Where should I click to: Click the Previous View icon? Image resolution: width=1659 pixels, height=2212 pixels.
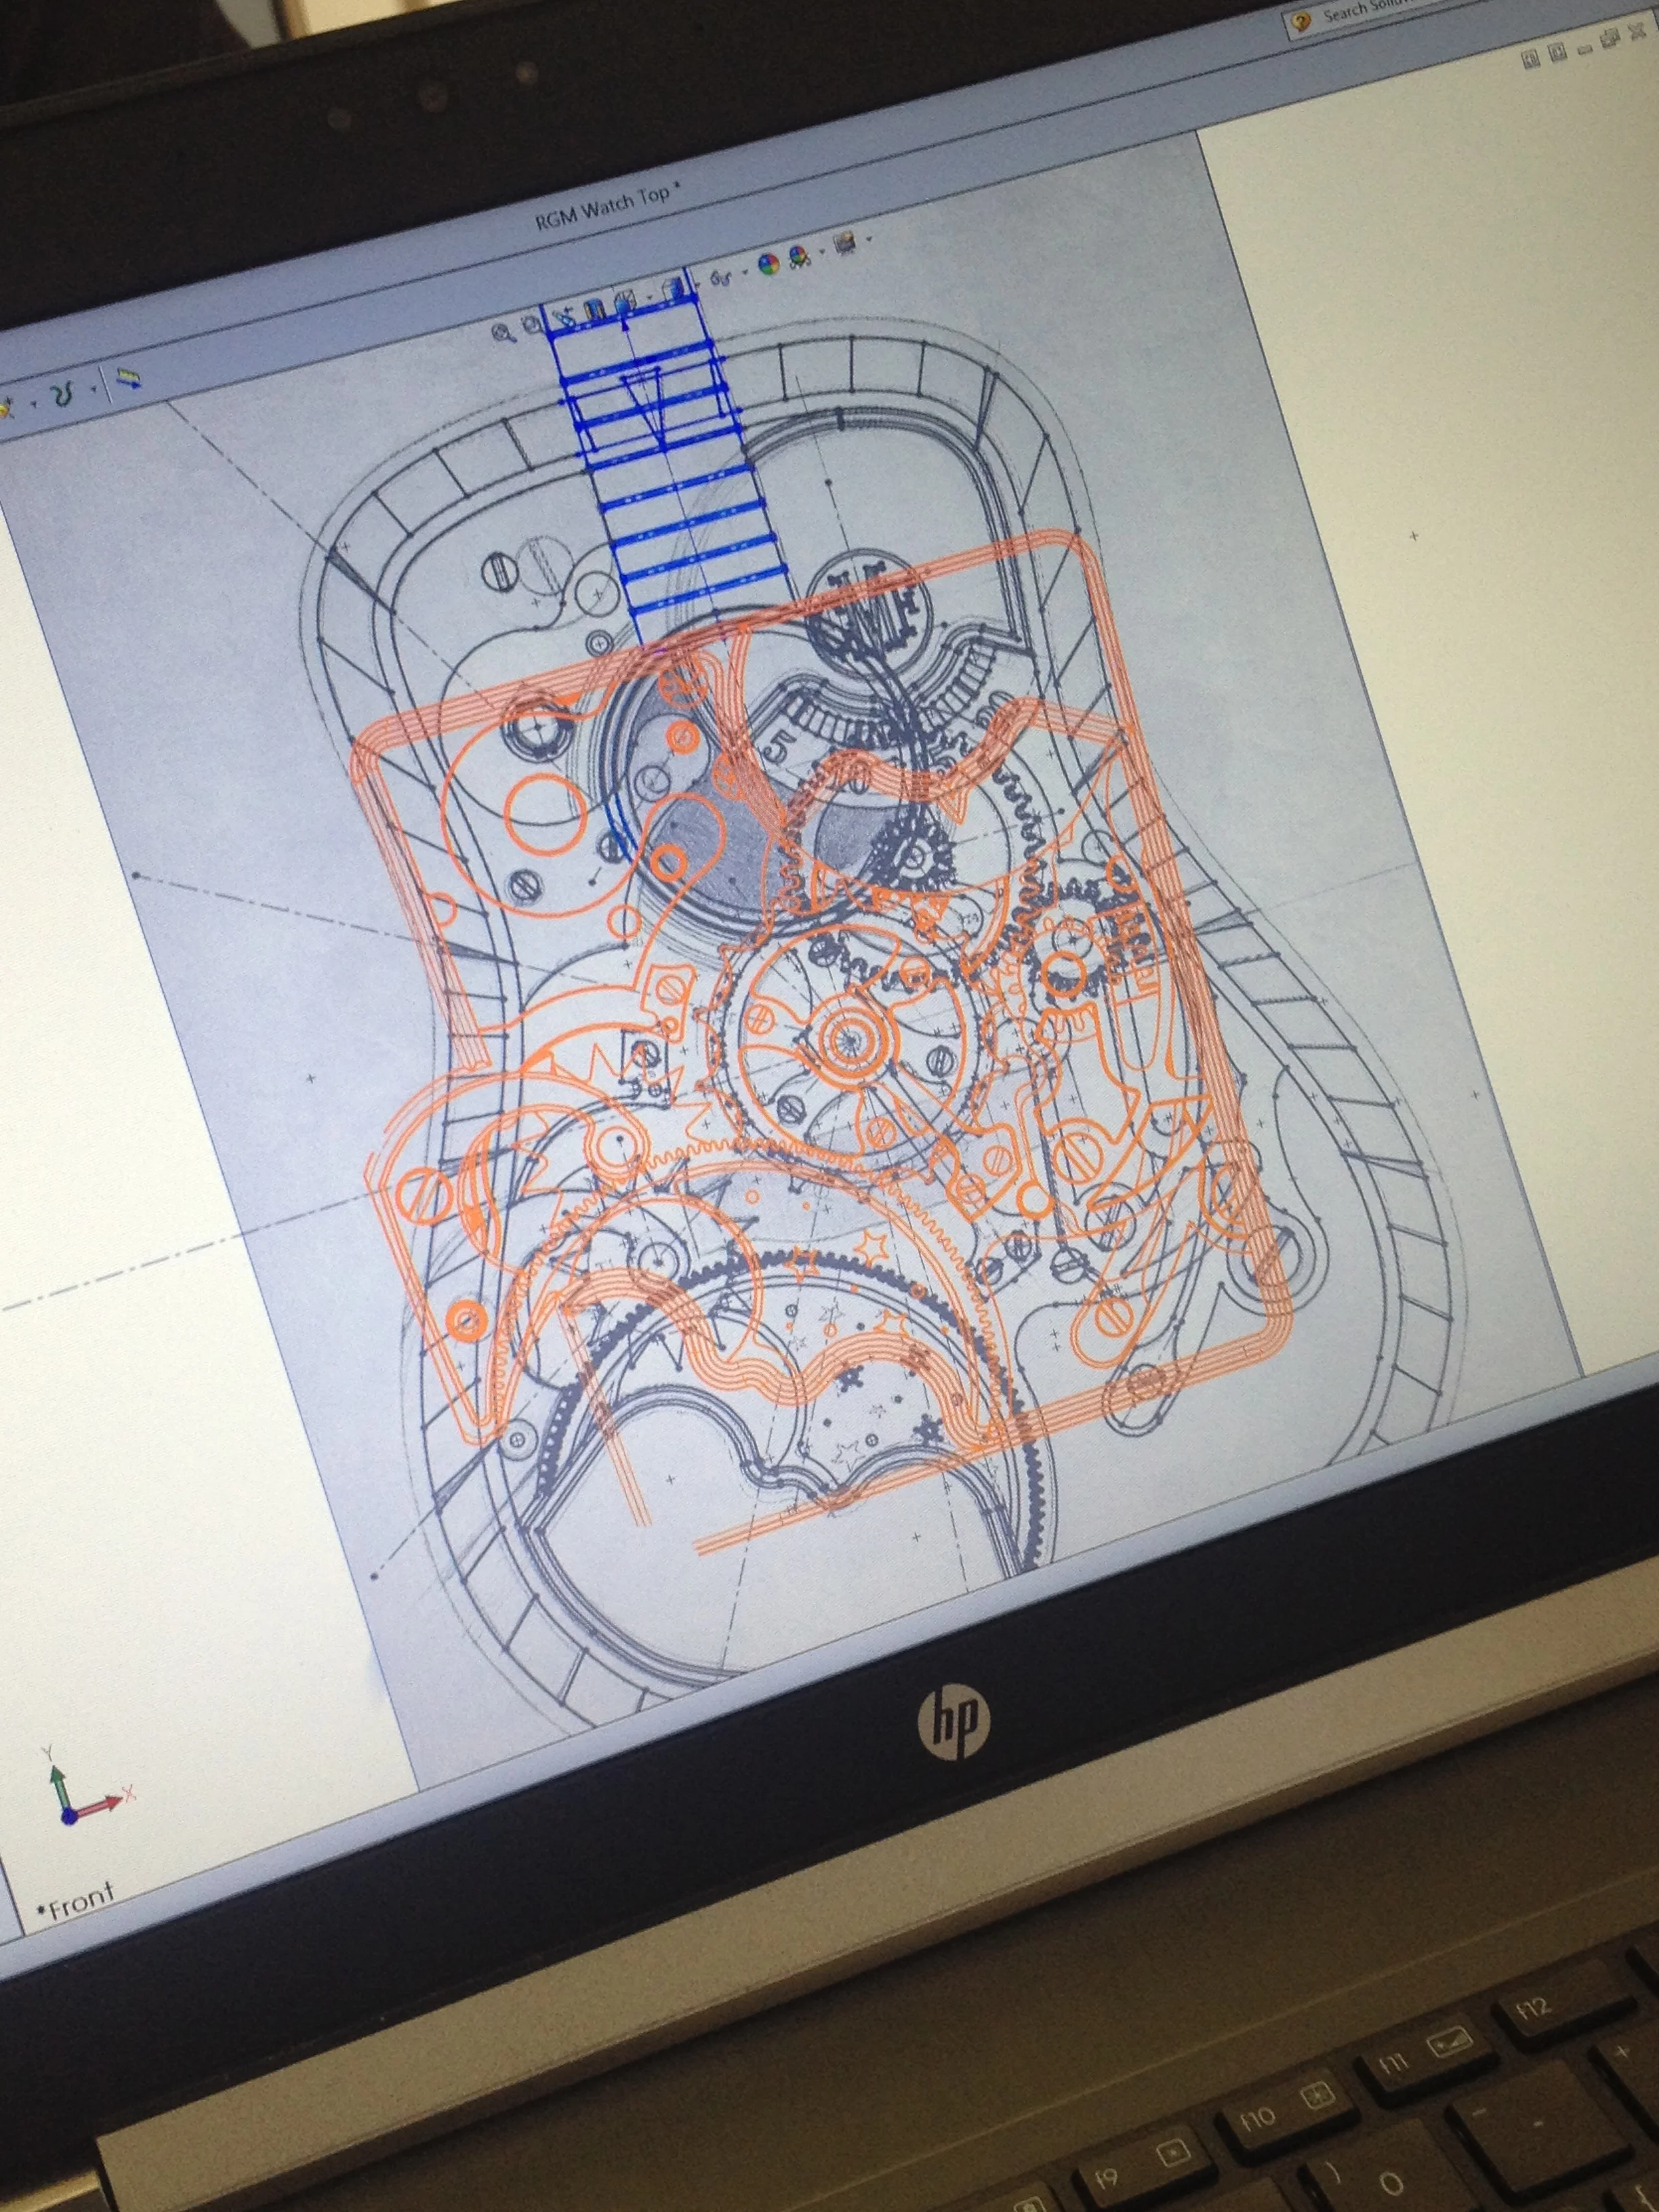coord(565,319)
